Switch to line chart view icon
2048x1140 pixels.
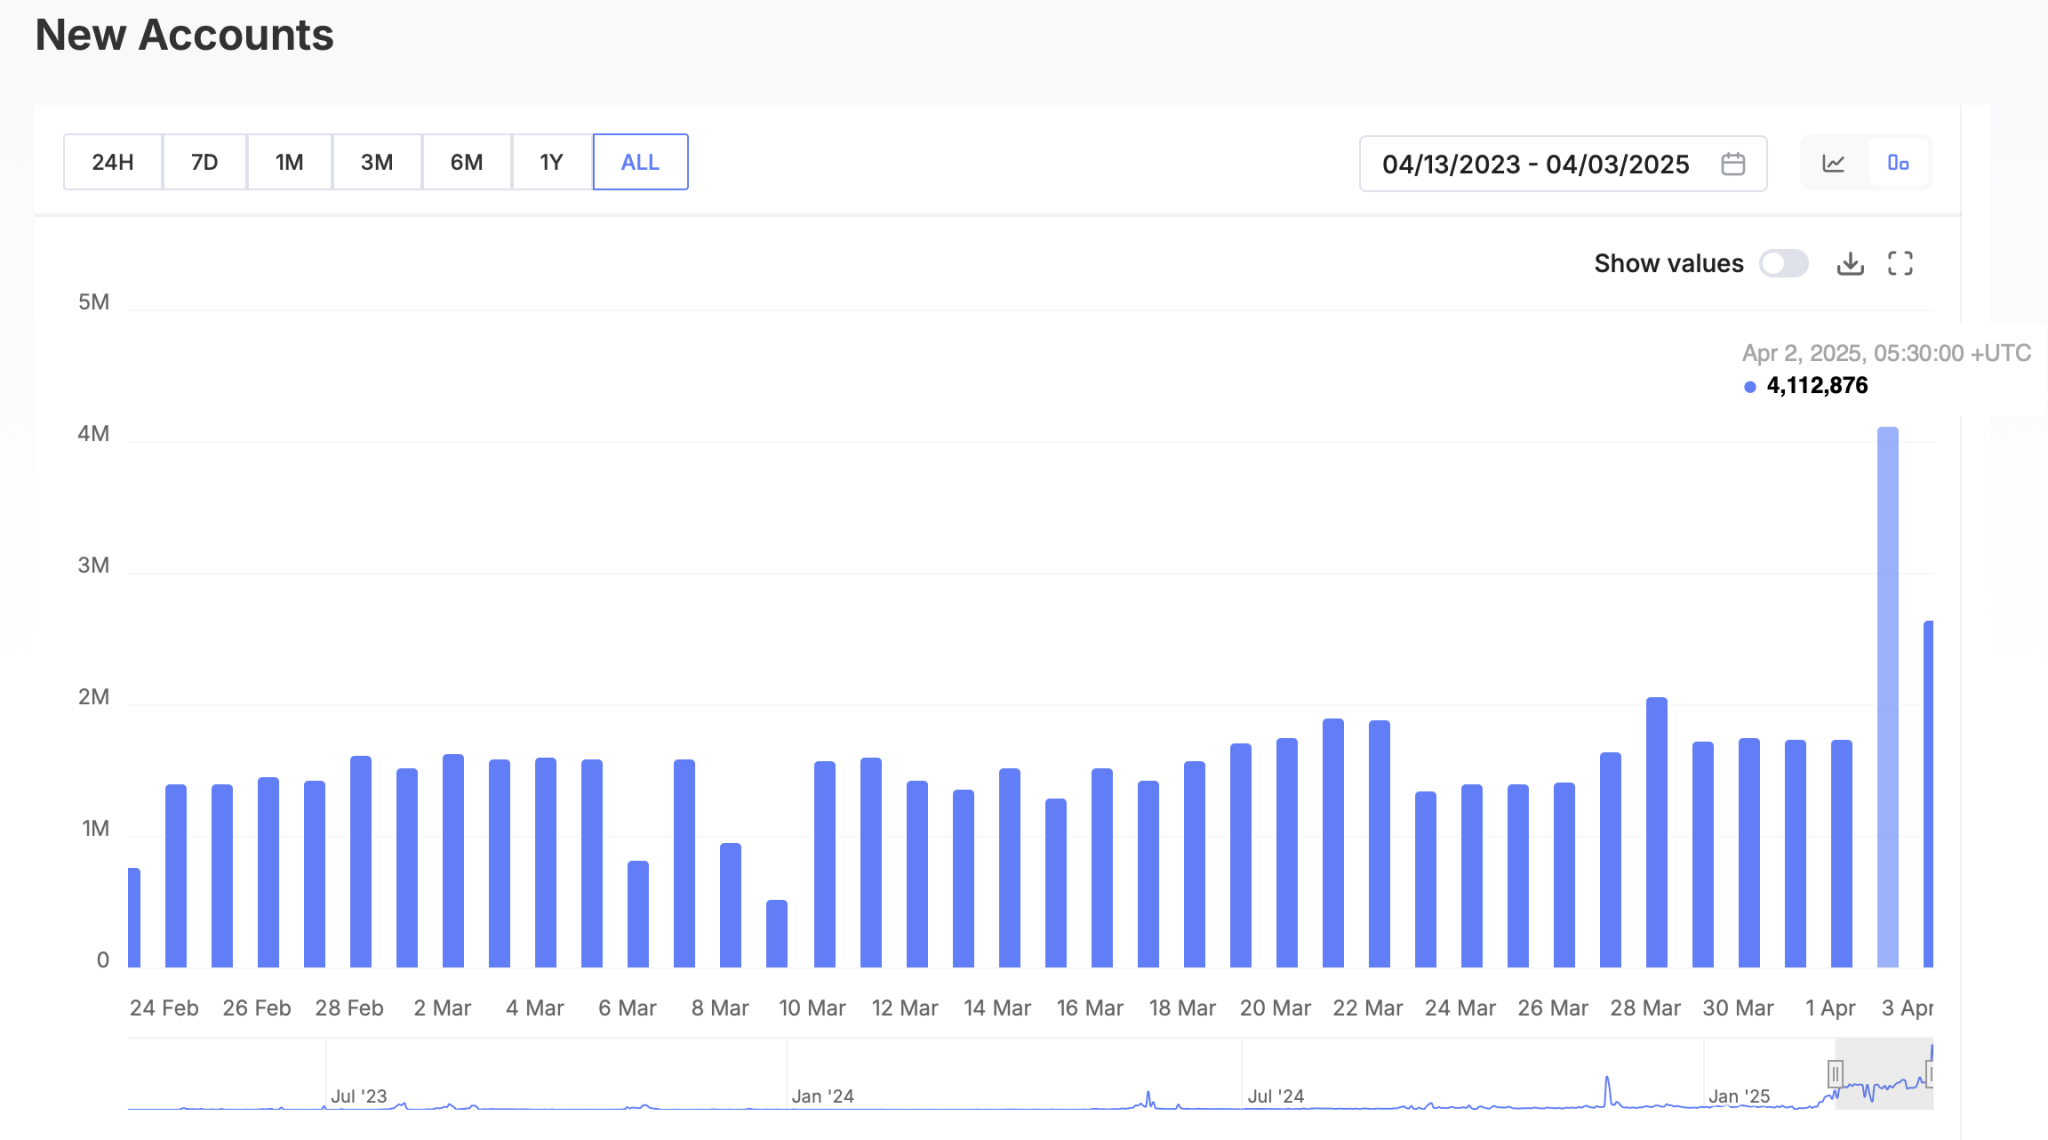coord(1833,163)
